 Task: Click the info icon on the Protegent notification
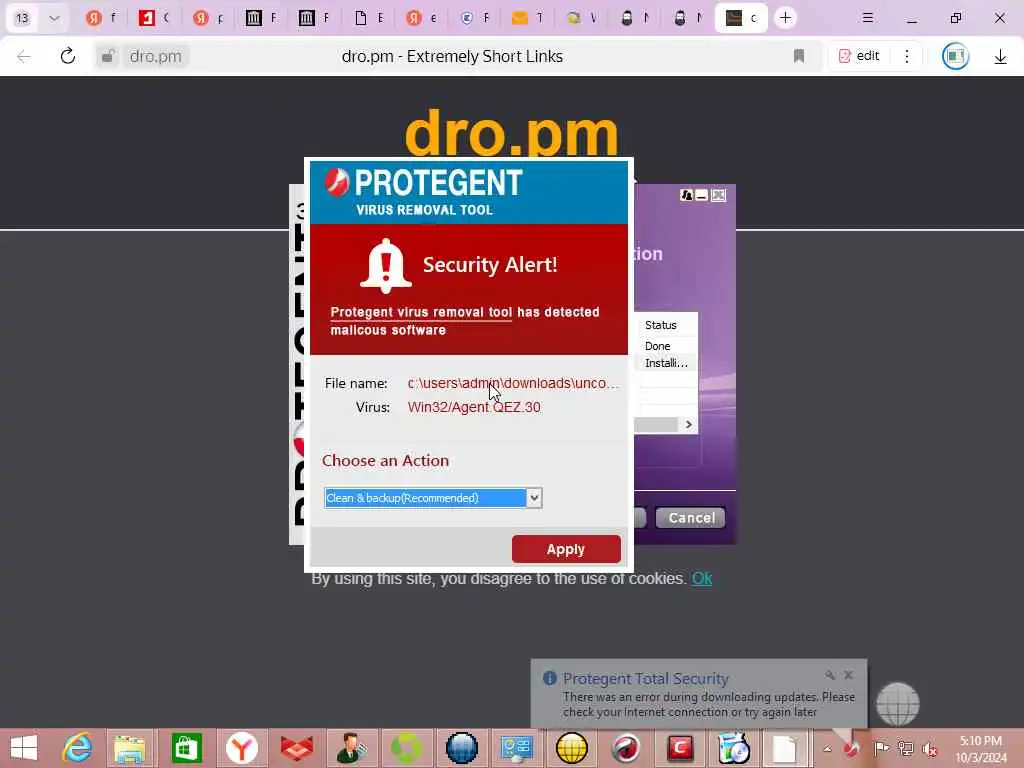(550, 679)
